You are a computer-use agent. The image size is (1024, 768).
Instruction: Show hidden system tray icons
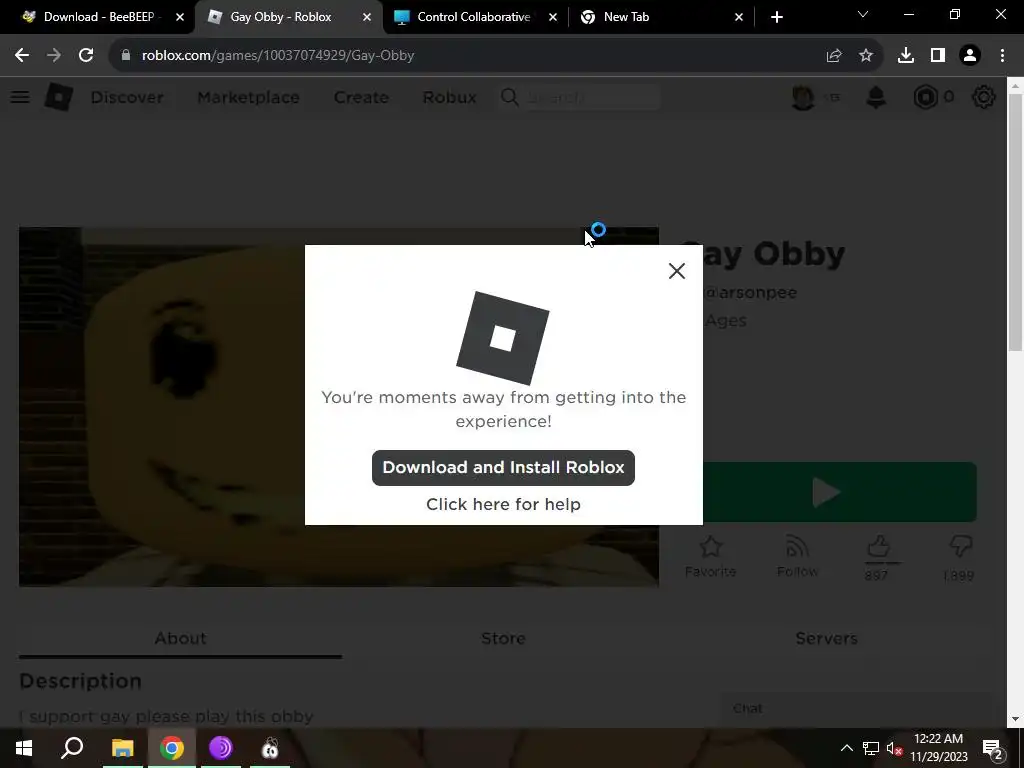[846, 748]
